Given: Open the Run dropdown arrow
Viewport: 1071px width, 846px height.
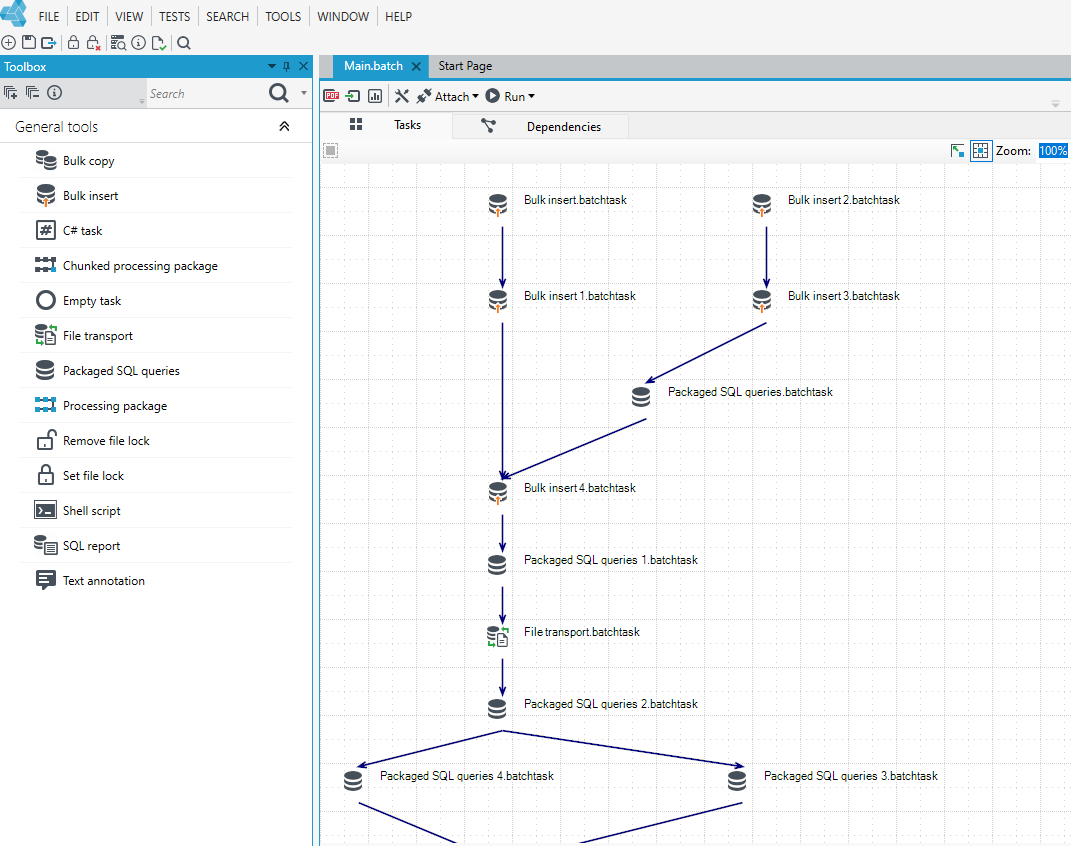Looking at the screenshot, I should tap(531, 96).
